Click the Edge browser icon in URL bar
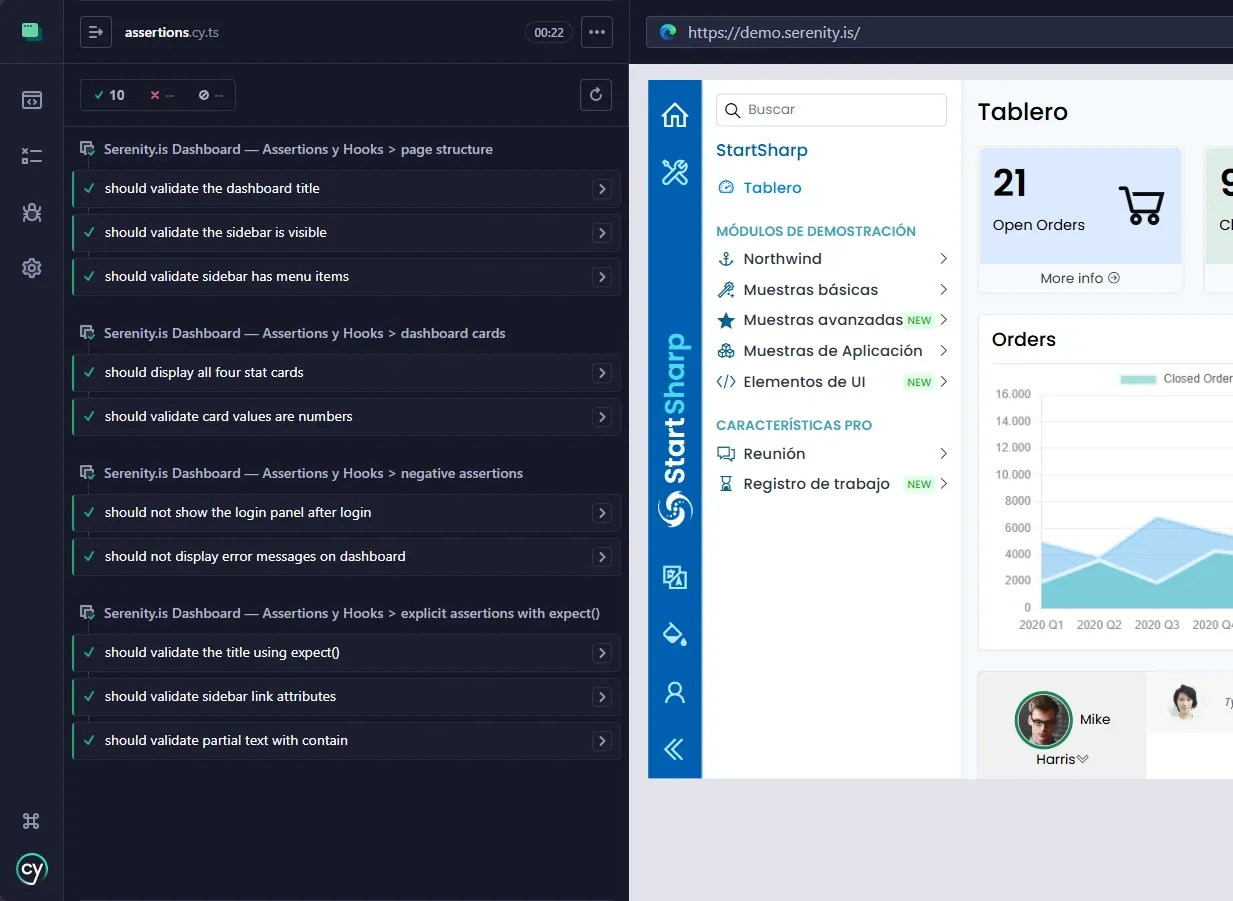This screenshot has height=901, width=1233. (x=668, y=32)
